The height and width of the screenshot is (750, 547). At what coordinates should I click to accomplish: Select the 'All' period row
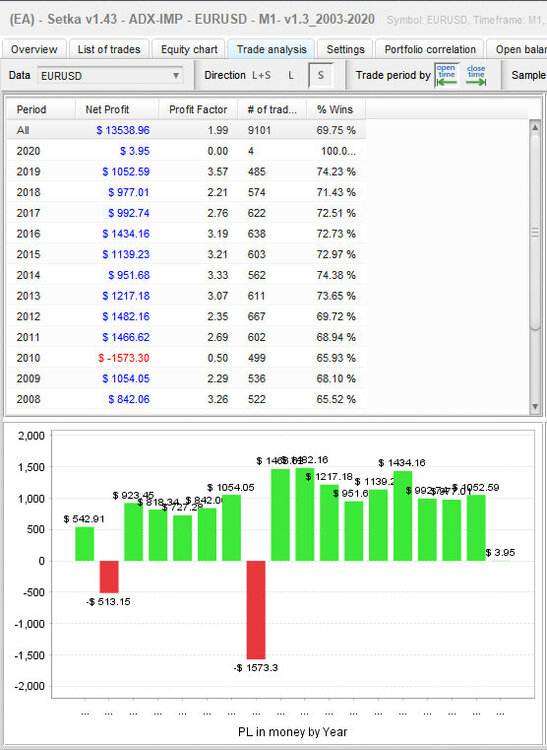[x=186, y=130]
